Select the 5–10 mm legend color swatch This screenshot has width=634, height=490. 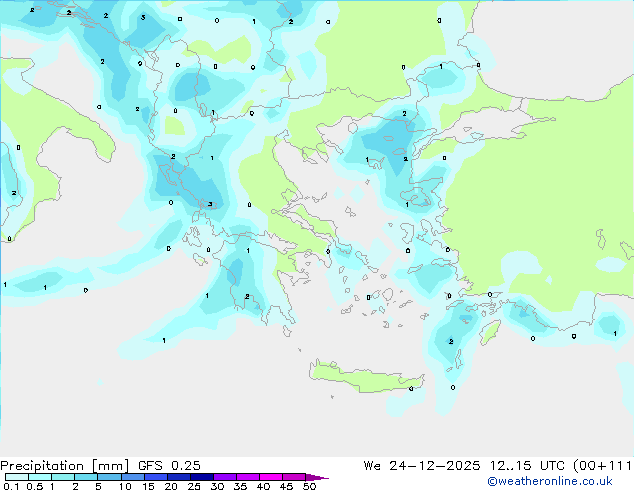[109, 477]
